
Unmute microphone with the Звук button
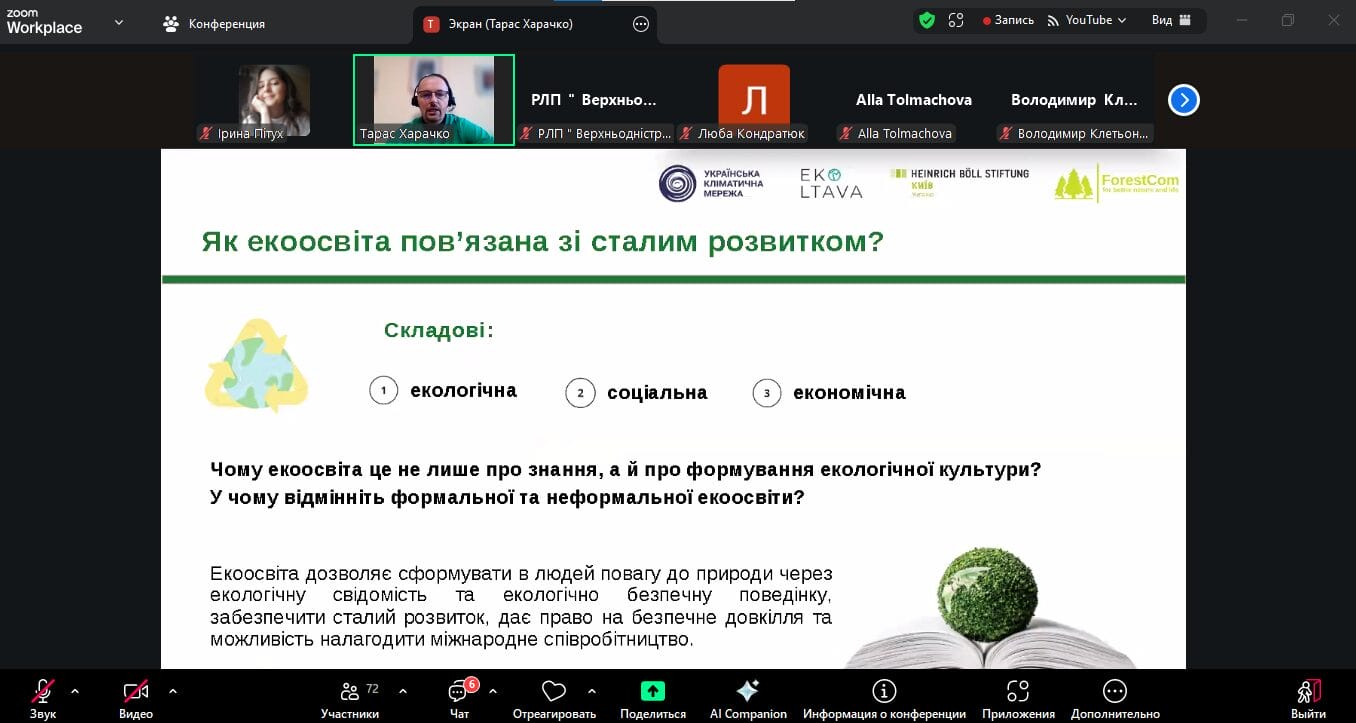point(43,691)
